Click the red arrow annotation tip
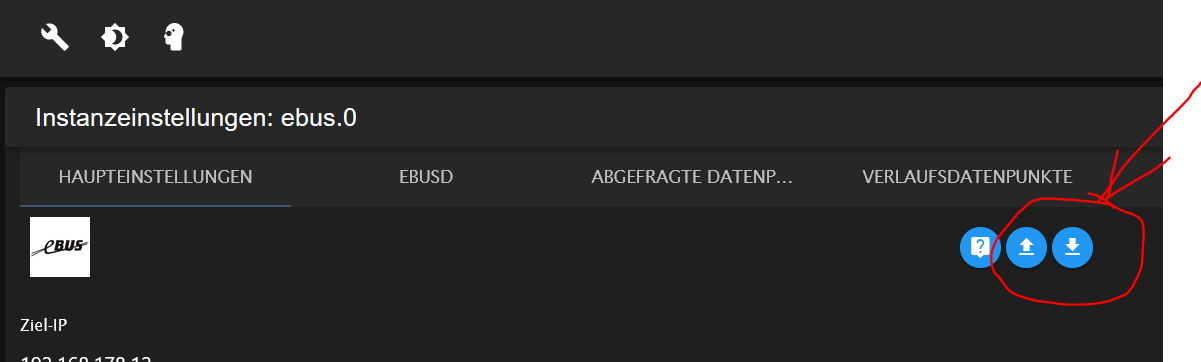 tap(1102, 203)
